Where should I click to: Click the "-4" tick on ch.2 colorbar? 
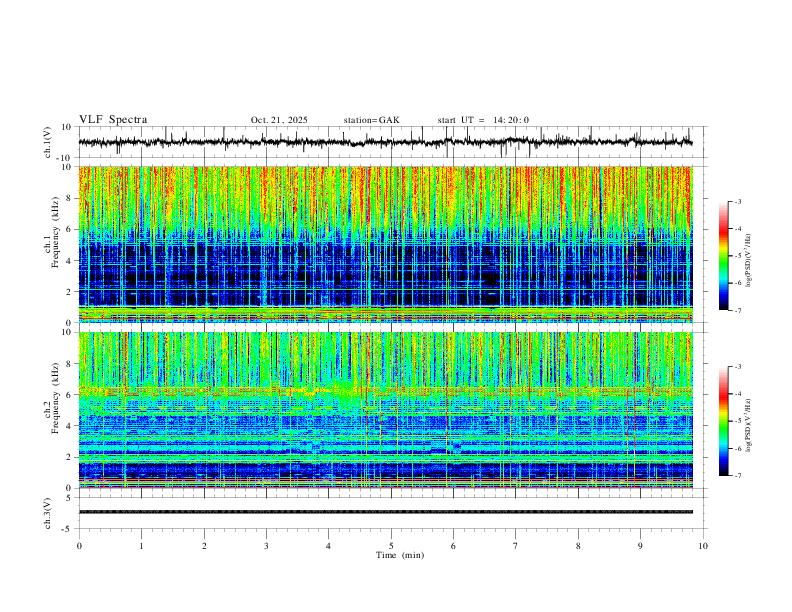pyautogui.click(x=738, y=394)
